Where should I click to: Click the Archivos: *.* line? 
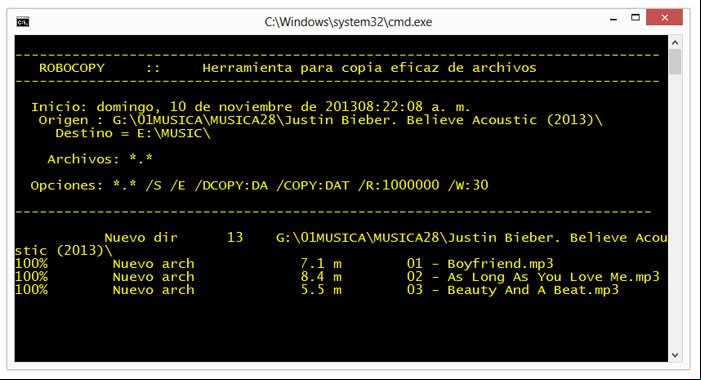100,159
